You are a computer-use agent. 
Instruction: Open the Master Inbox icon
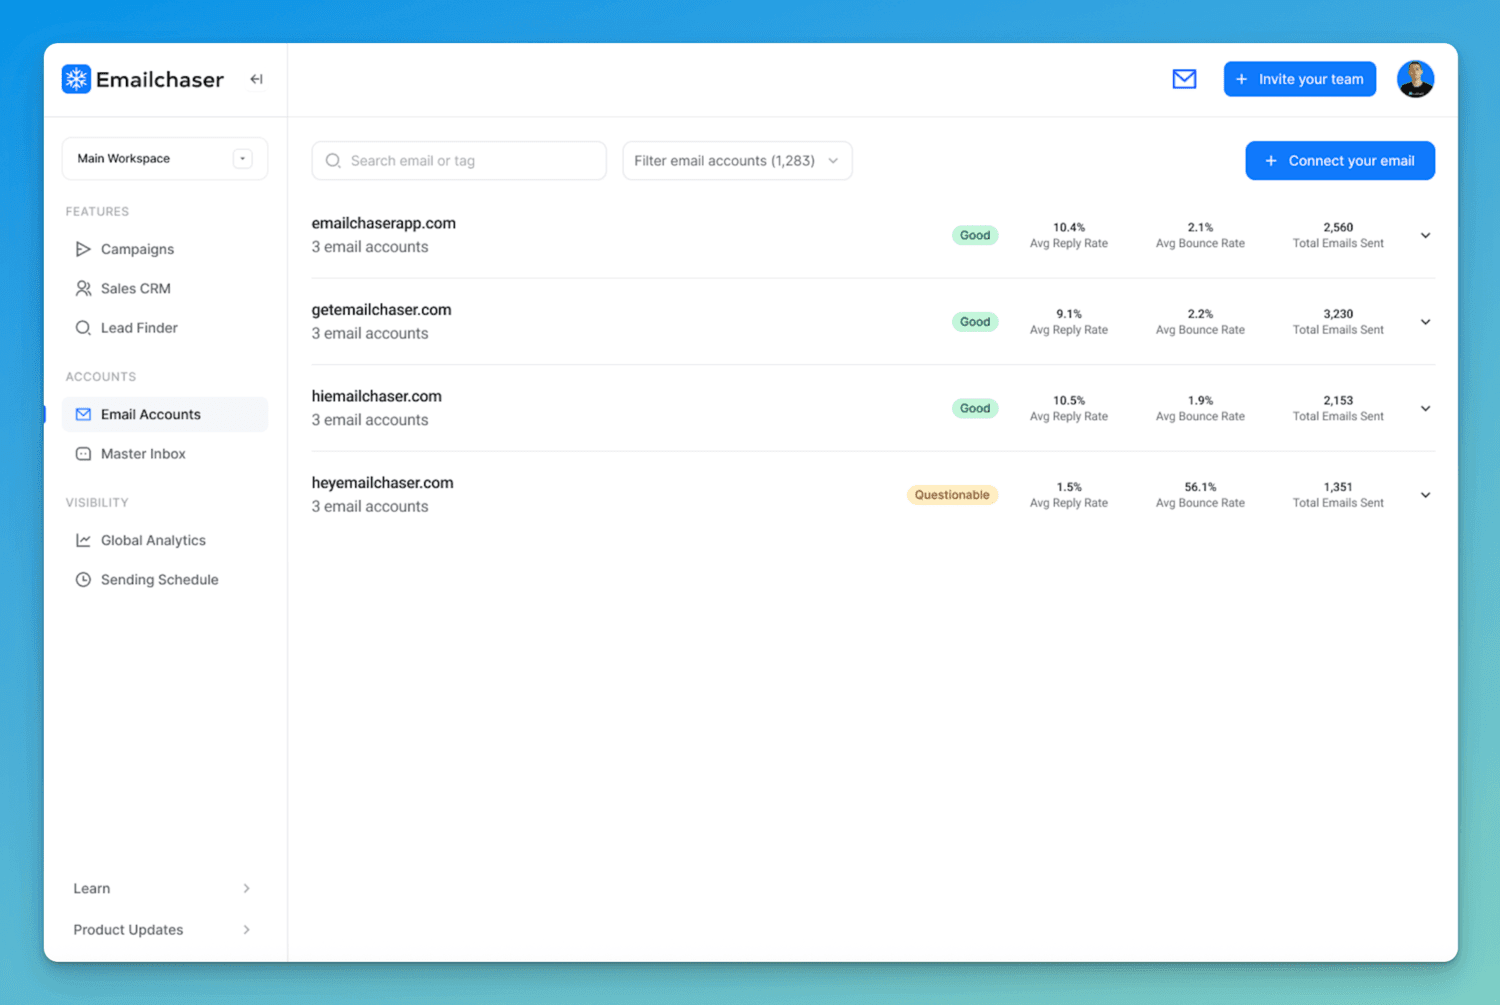coord(84,453)
